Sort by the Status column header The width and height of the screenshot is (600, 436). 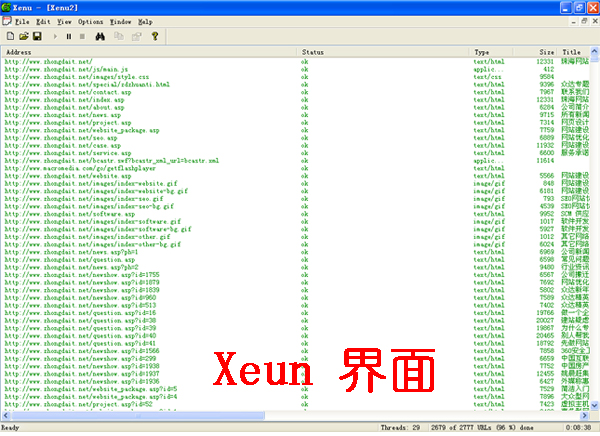[x=383, y=52]
